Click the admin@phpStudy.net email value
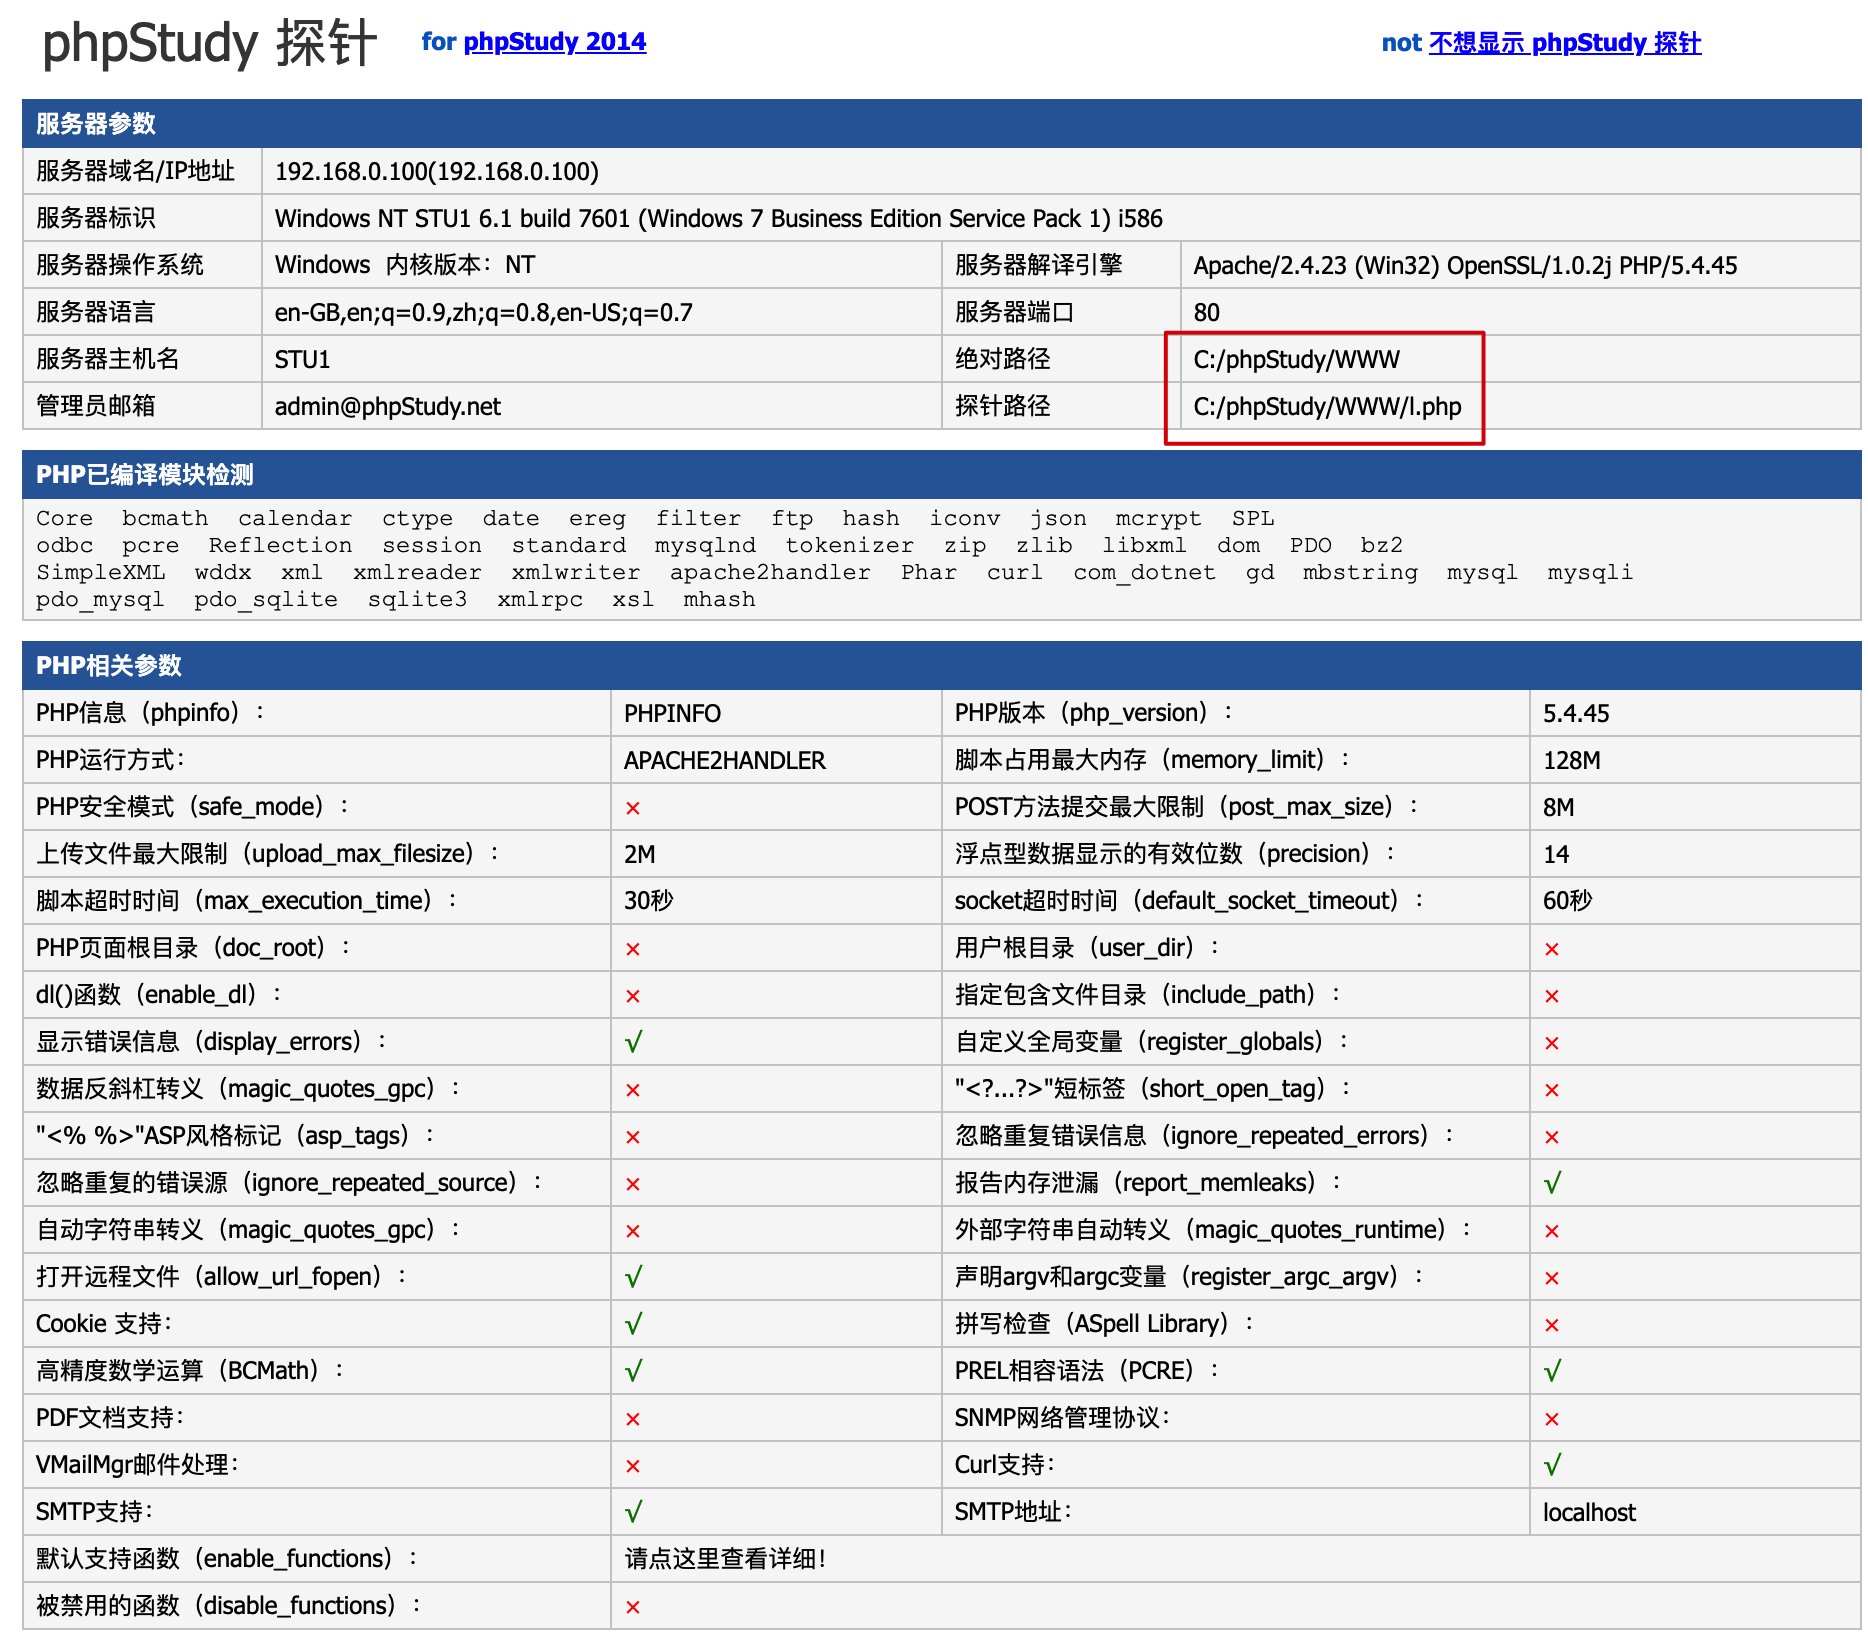This screenshot has height=1638, width=1868. pos(388,406)
